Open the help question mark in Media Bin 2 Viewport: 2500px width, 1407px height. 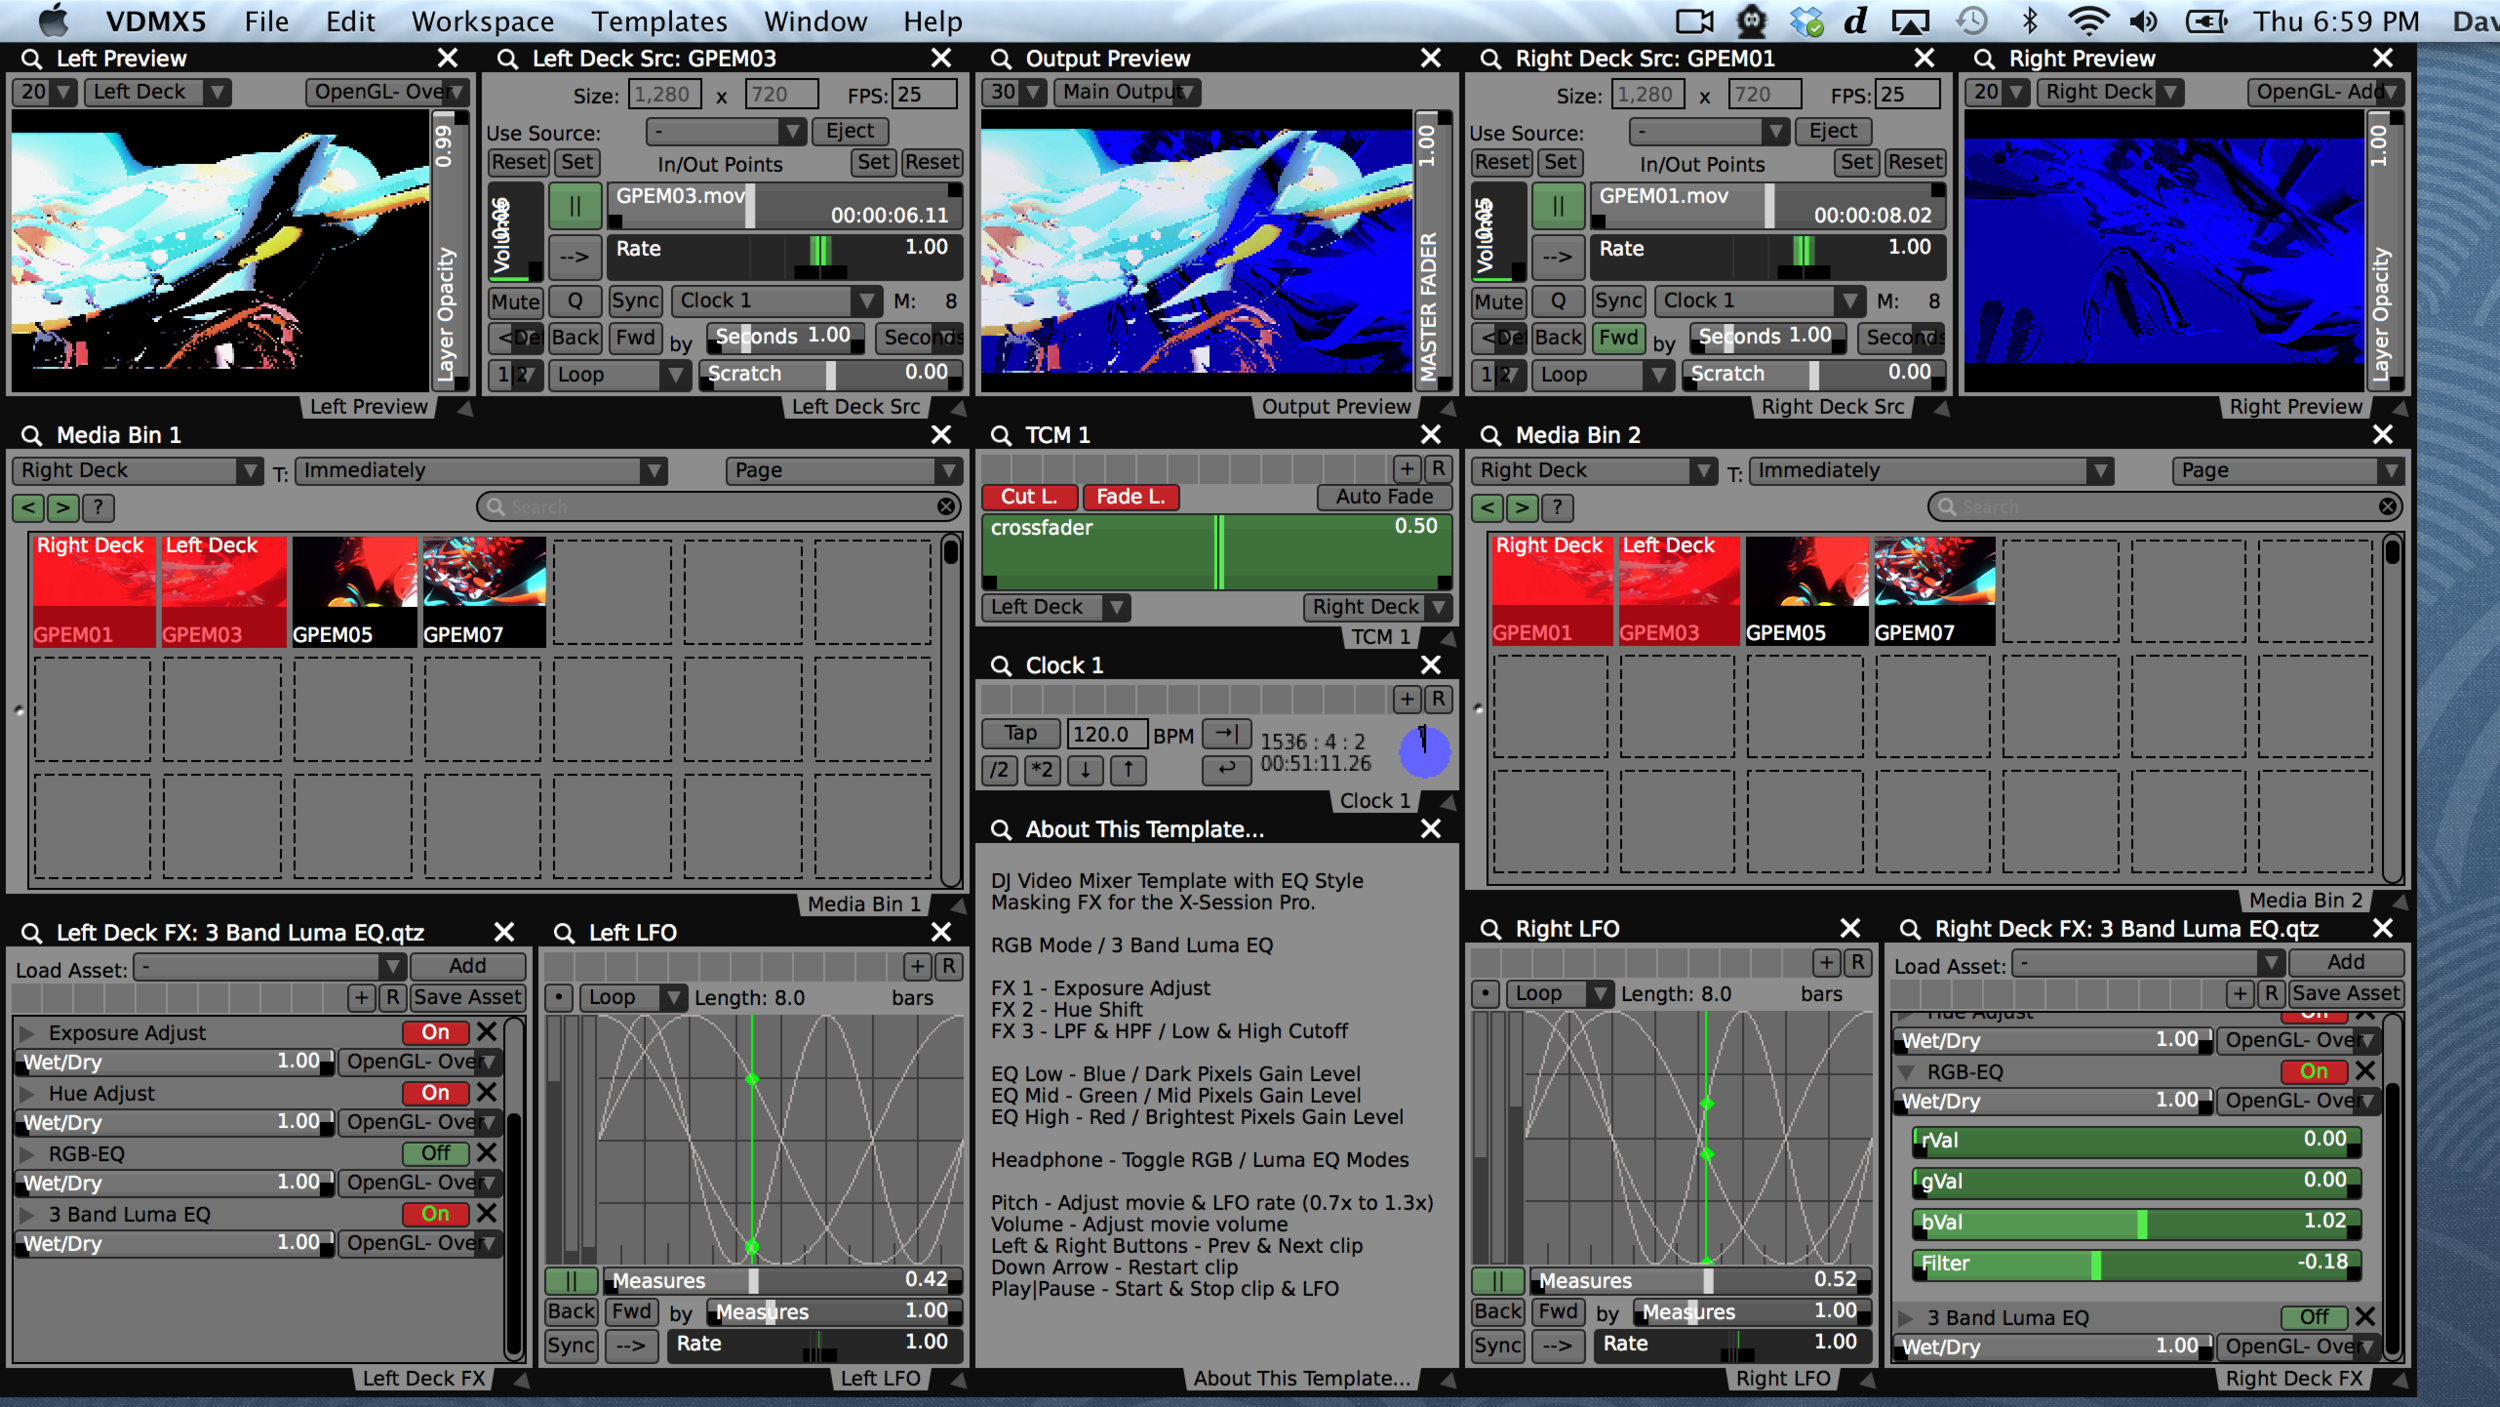tap(1557, 507)
